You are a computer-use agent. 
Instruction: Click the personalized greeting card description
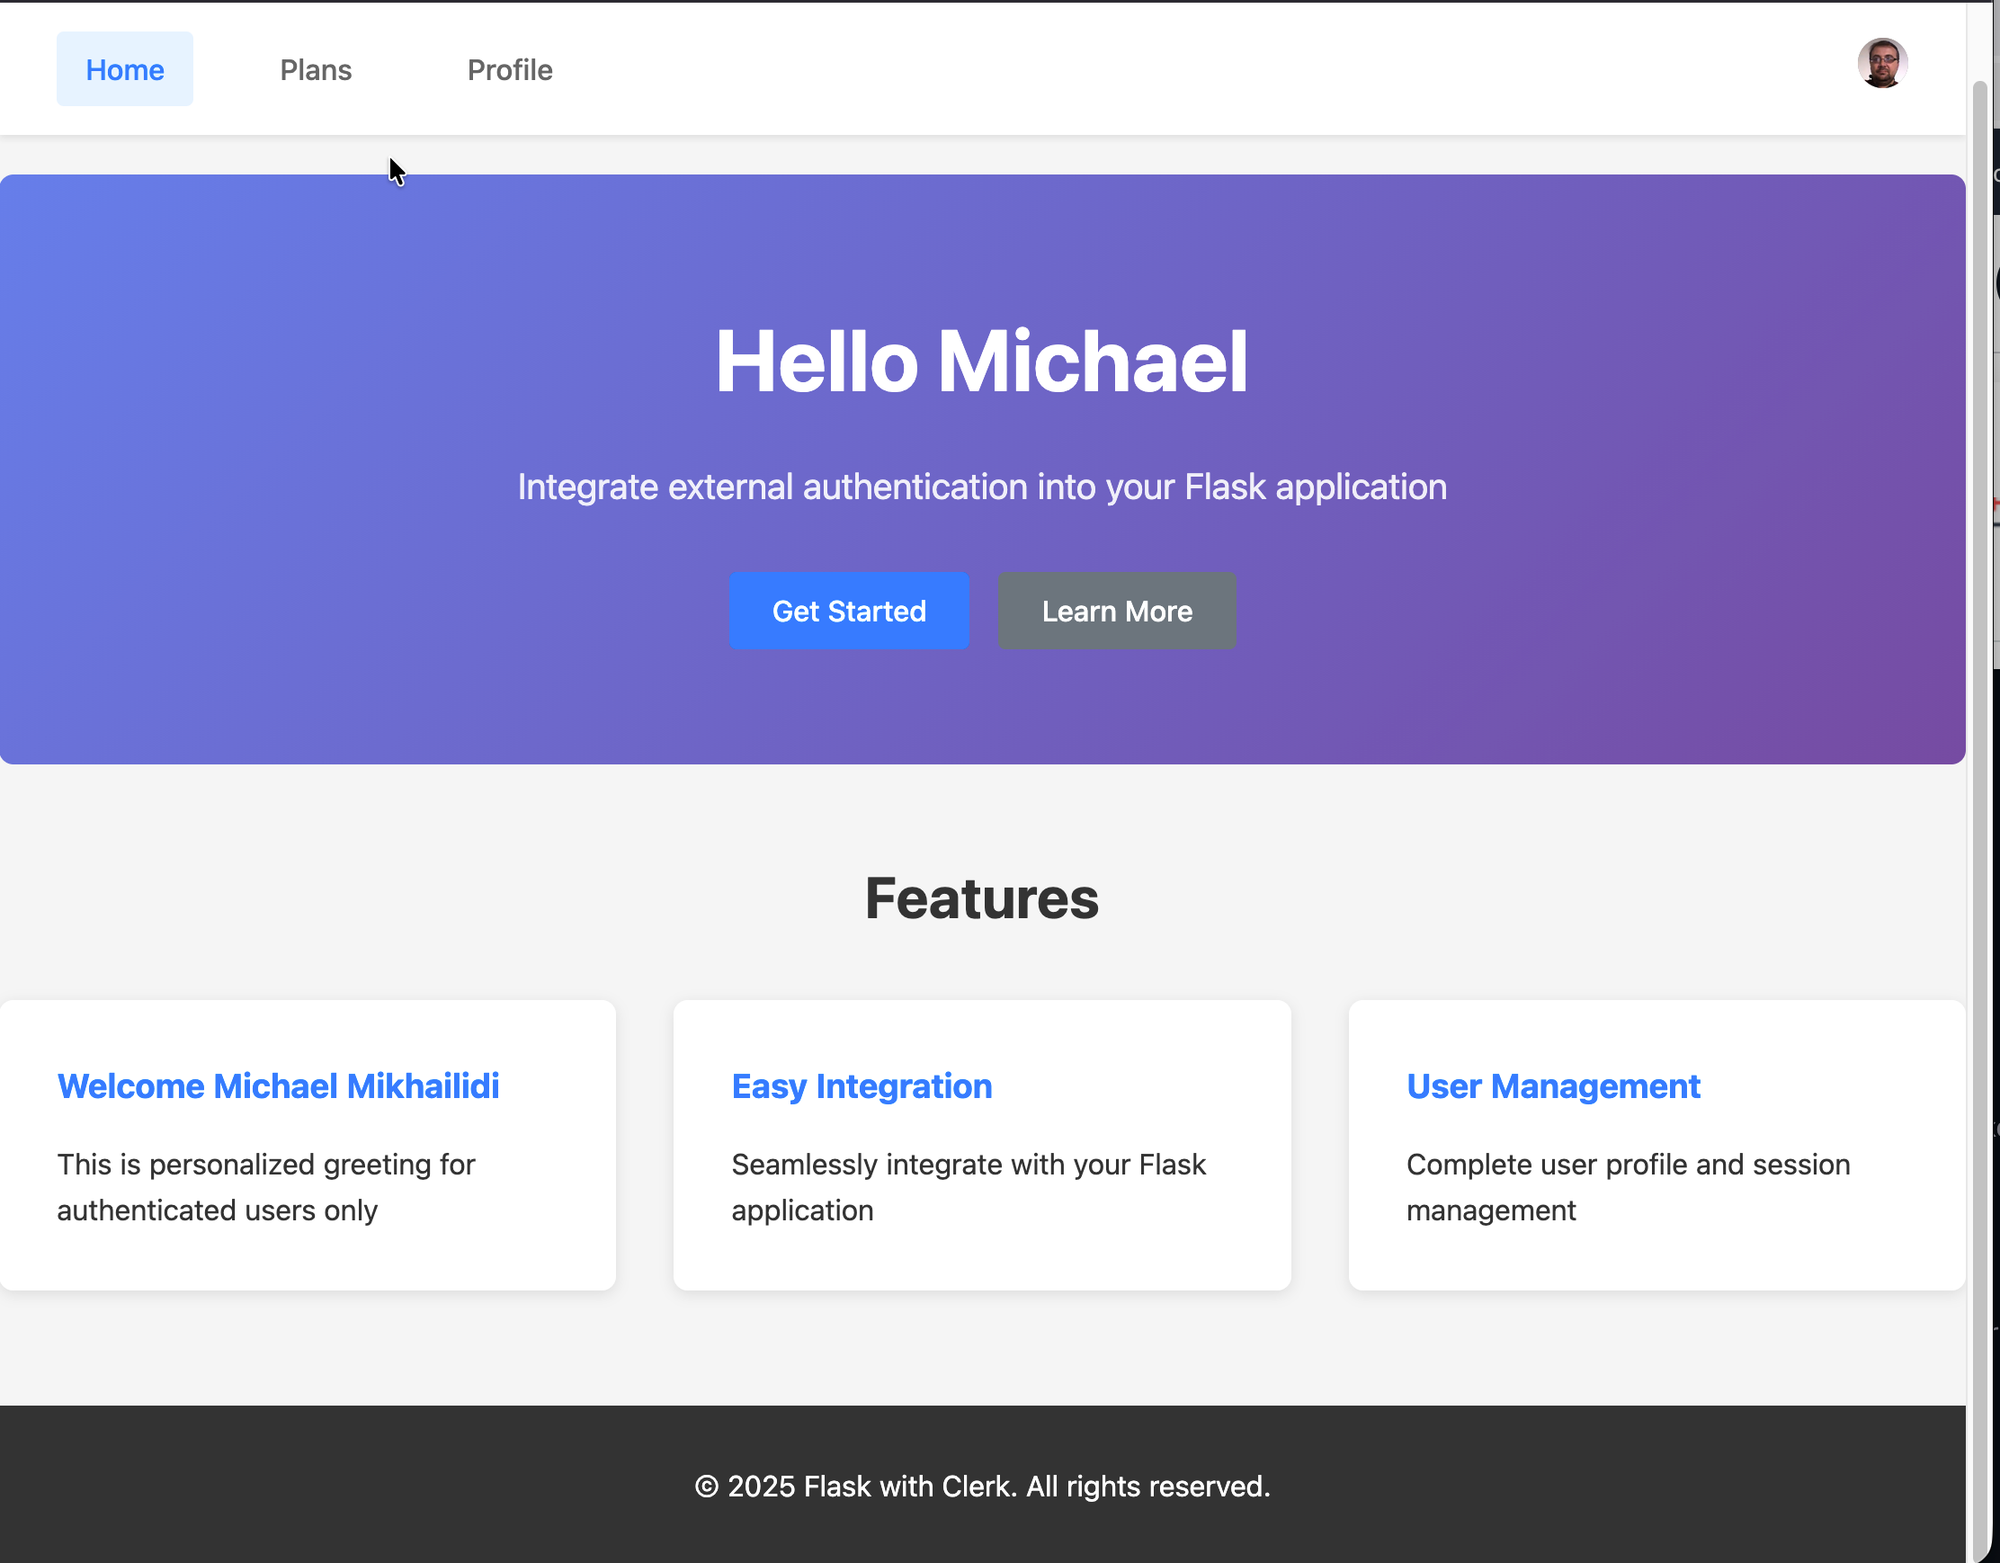point(266,1187)
